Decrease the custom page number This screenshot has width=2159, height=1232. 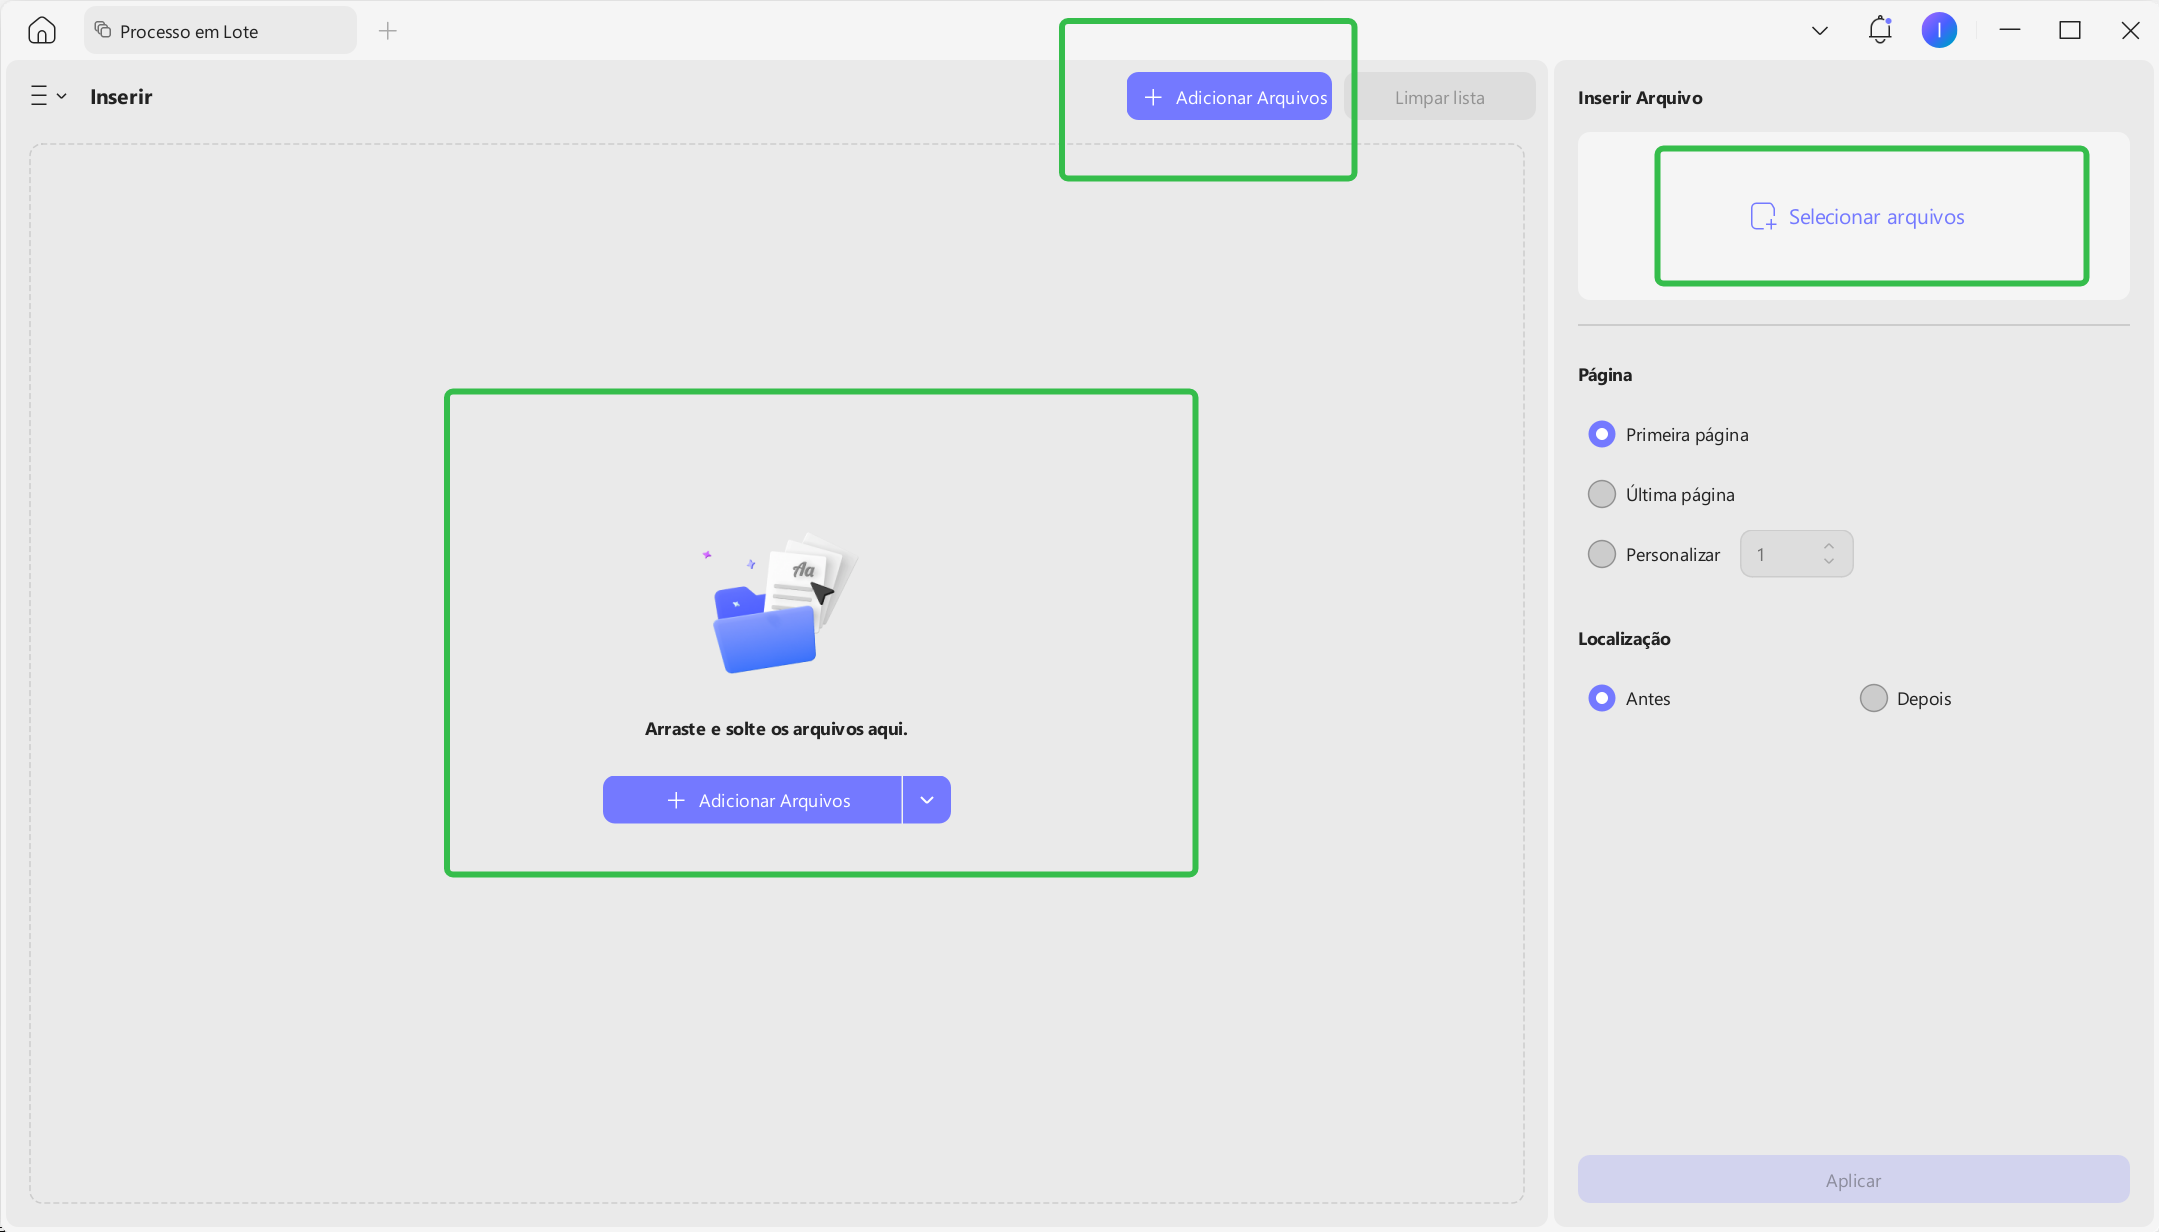click(x=1829, y=562)
